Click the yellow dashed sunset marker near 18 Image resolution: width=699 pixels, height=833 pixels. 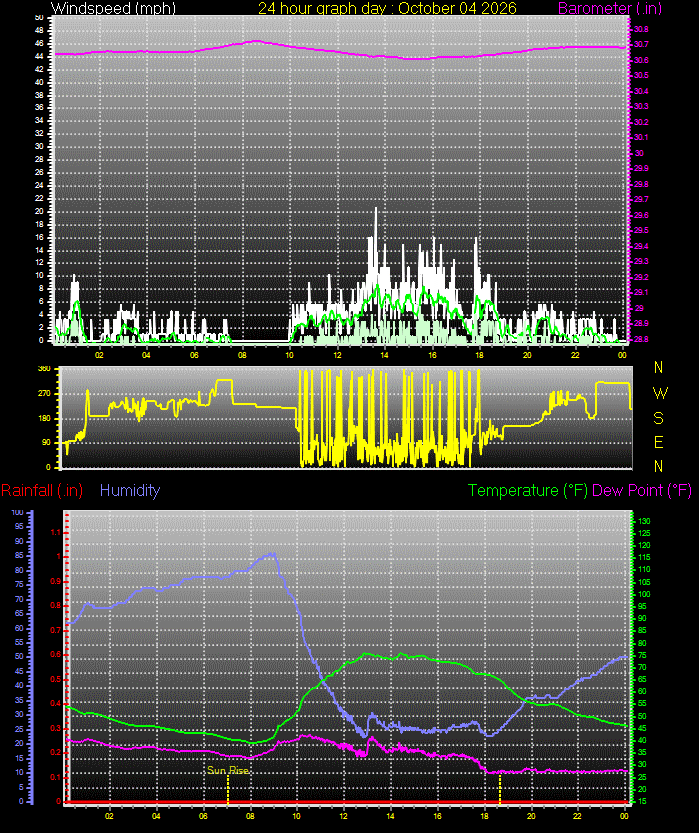click(500, 789)
